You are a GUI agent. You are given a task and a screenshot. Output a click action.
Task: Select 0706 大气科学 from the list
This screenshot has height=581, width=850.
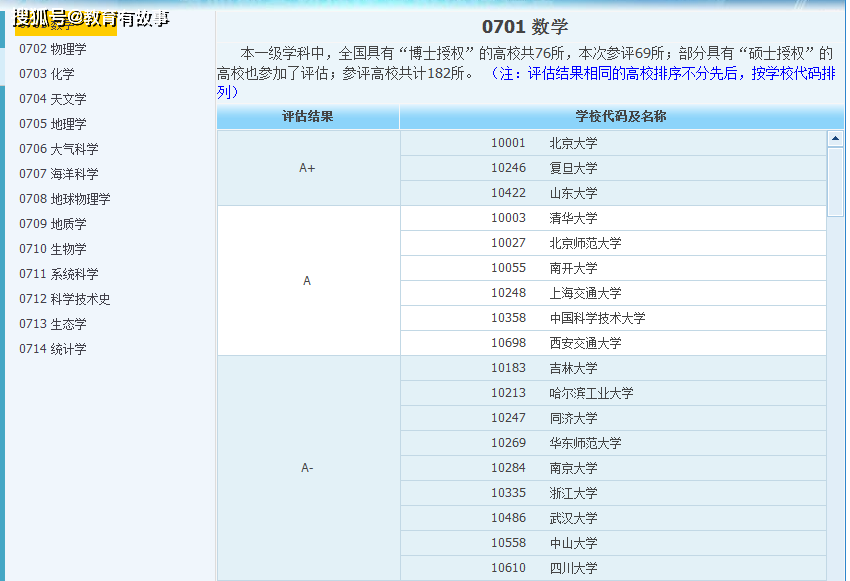tap(59, 149)
